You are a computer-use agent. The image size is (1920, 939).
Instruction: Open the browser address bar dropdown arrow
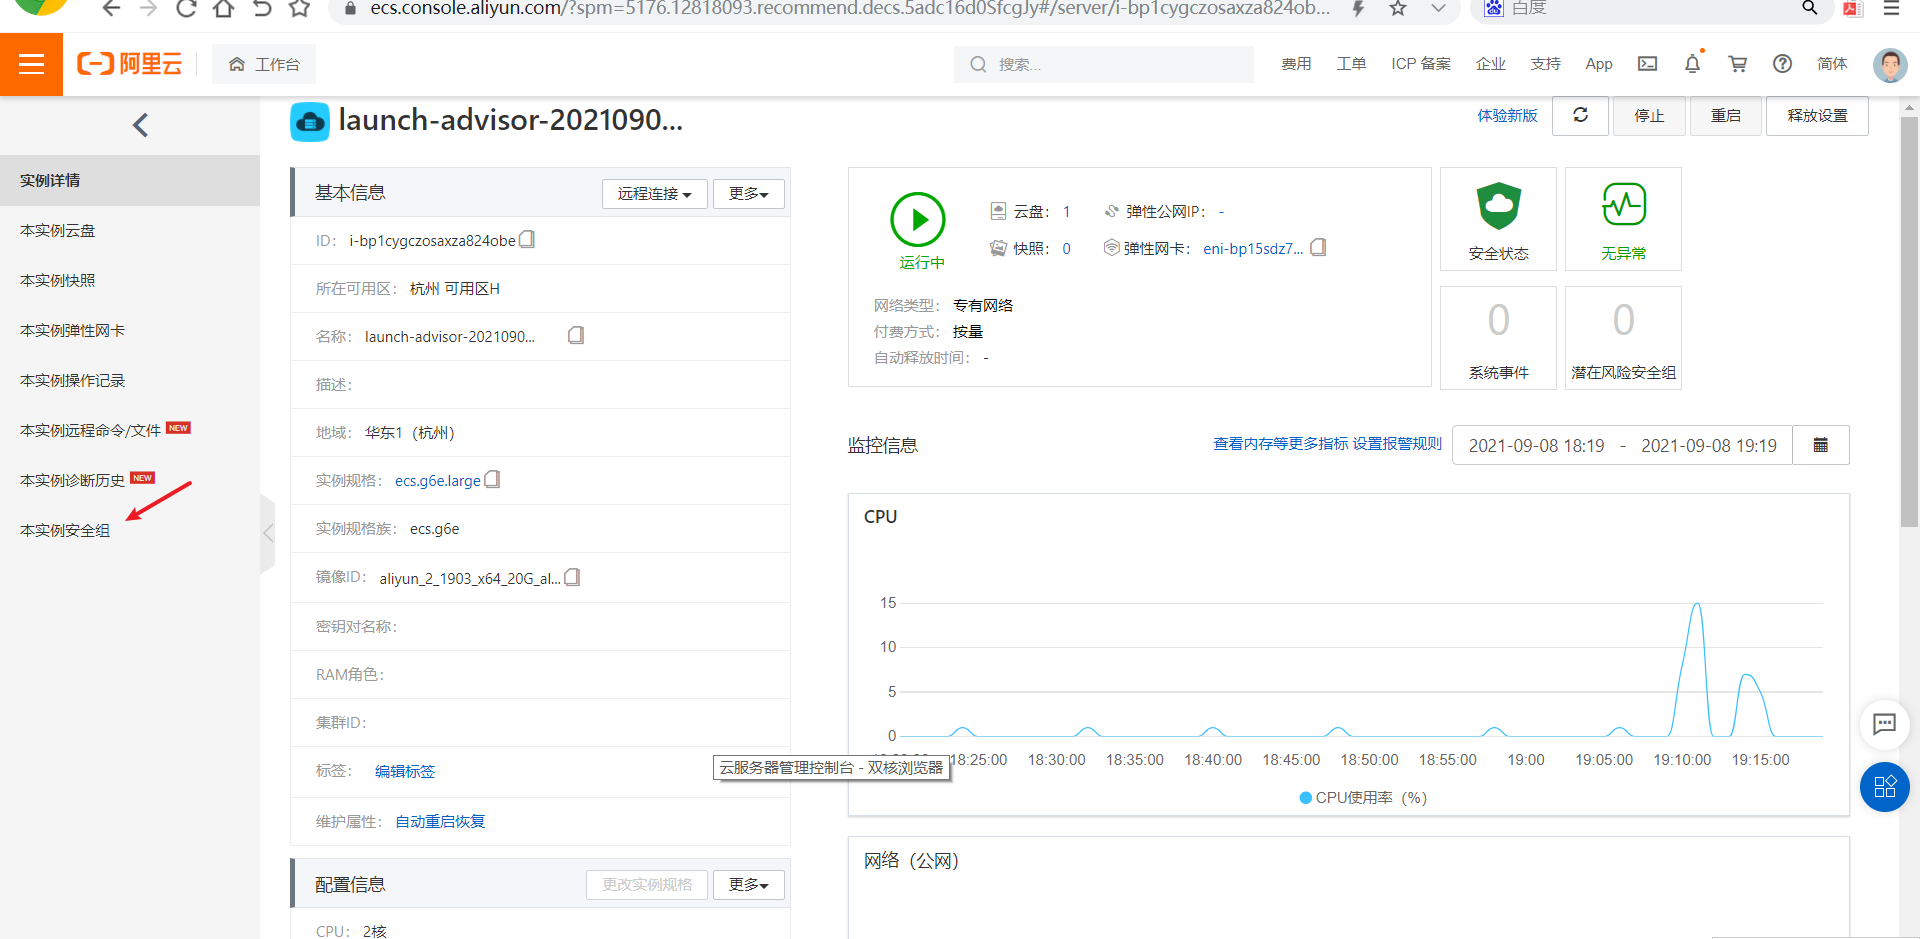coord(1438,9)
